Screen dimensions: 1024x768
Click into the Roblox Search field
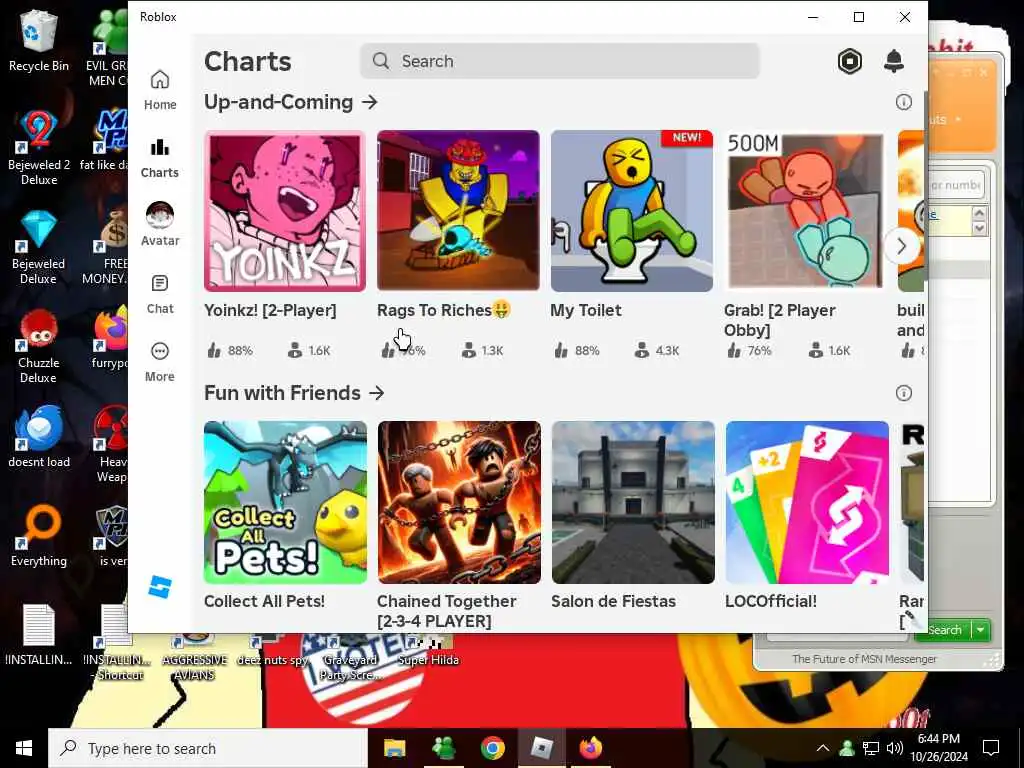click(x=560, y=61)
